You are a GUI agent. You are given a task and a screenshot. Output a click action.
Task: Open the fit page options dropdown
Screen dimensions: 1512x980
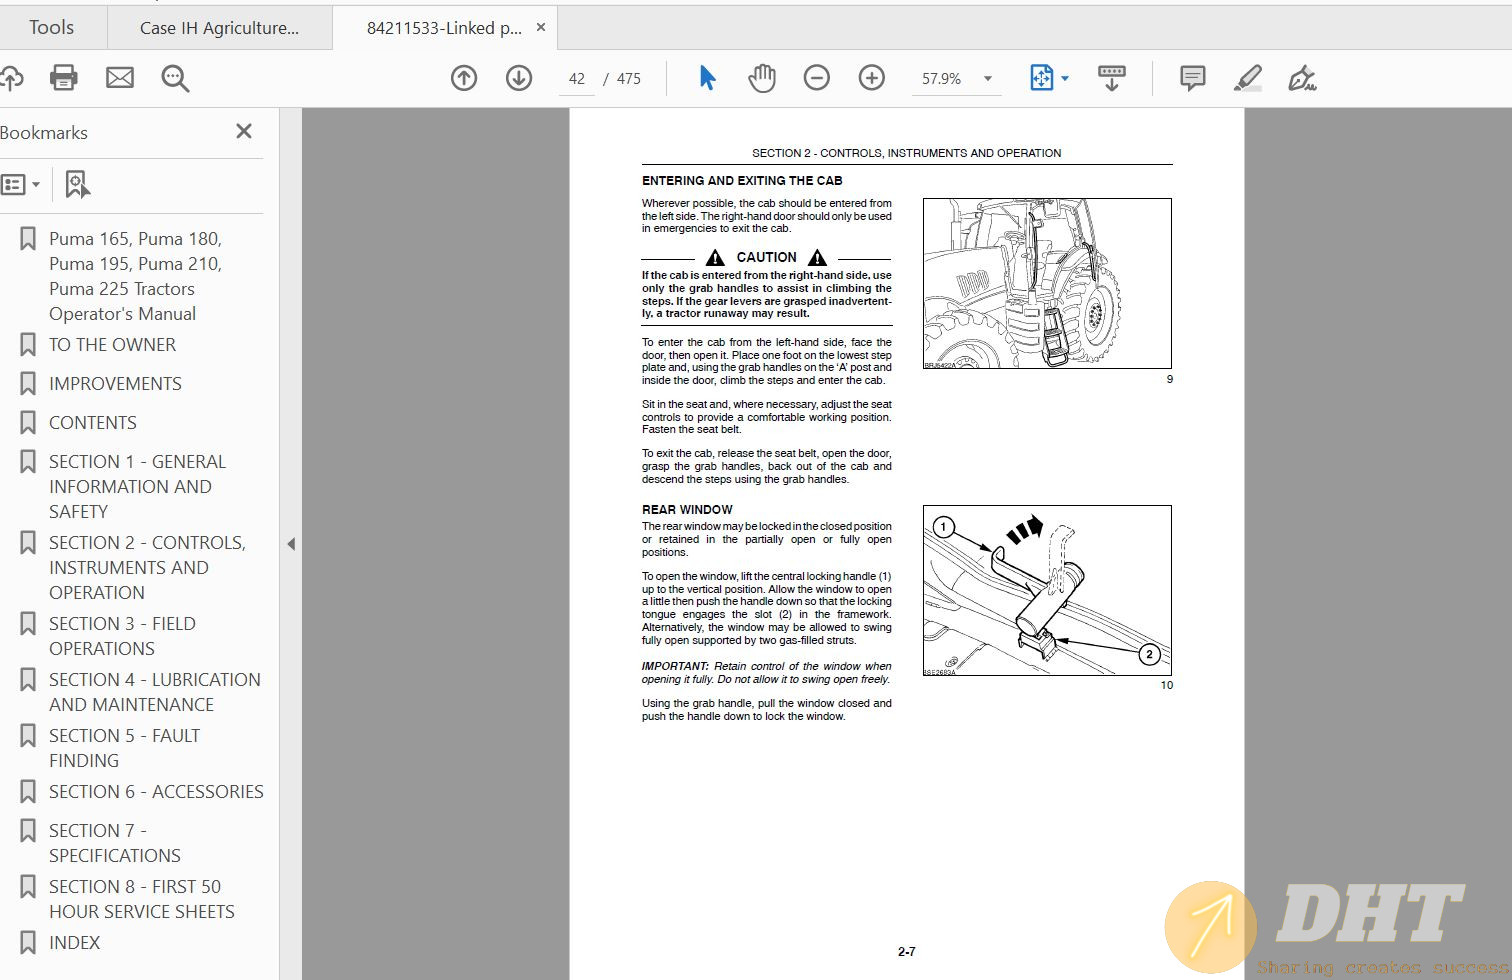click(1065, 78)
